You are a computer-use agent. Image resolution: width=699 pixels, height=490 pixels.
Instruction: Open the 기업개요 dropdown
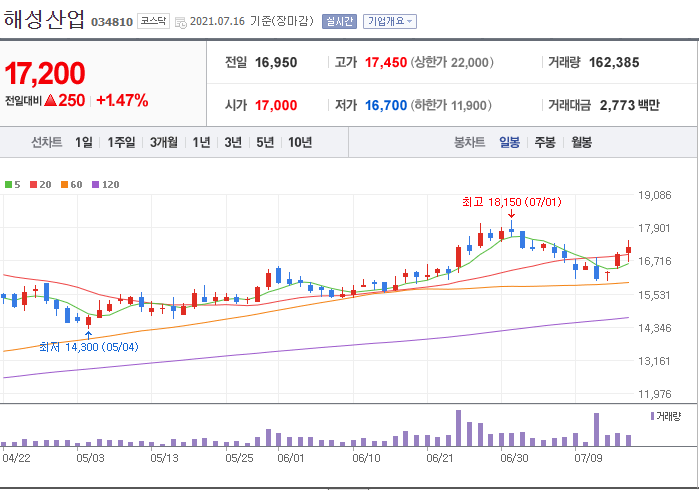[390, 21]
